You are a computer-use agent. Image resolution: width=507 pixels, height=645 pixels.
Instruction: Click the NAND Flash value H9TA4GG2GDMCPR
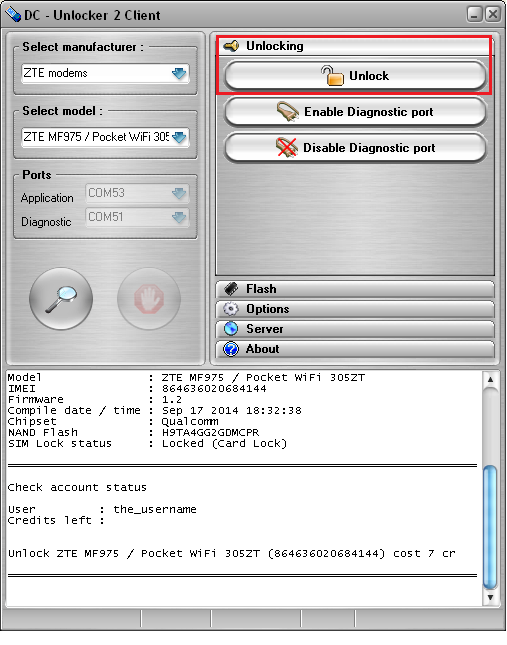[x=210, y=433]
